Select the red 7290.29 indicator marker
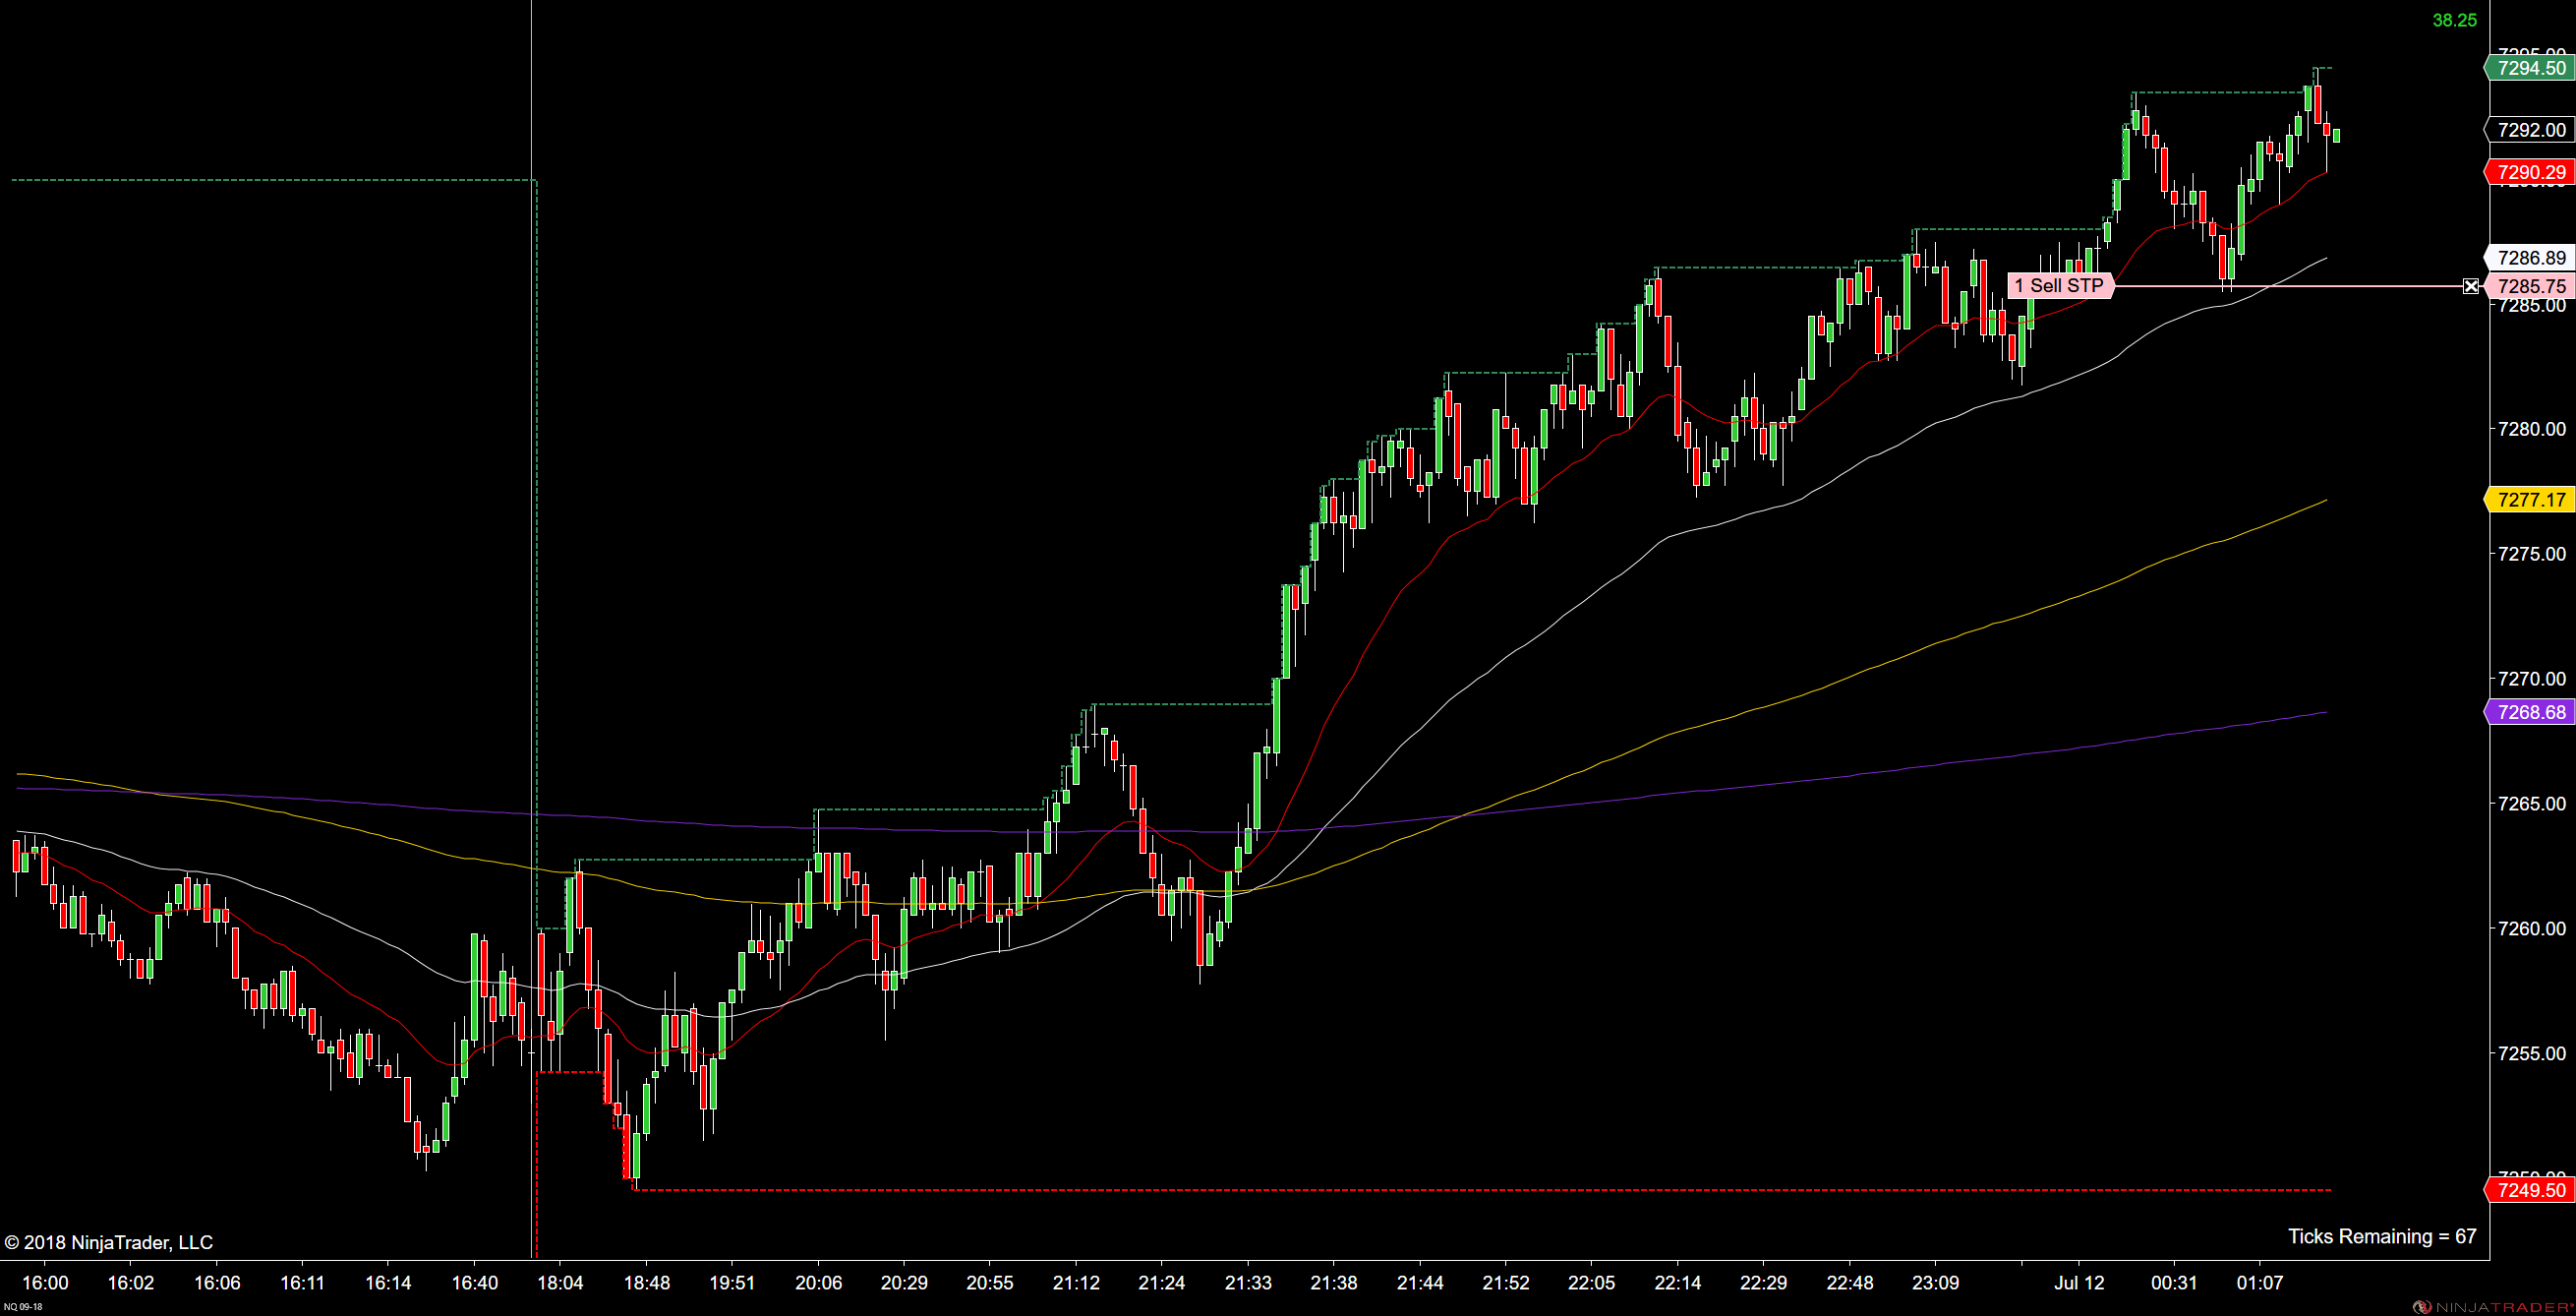The height and width of the screenshot is (1316, 2576). 2529,172
